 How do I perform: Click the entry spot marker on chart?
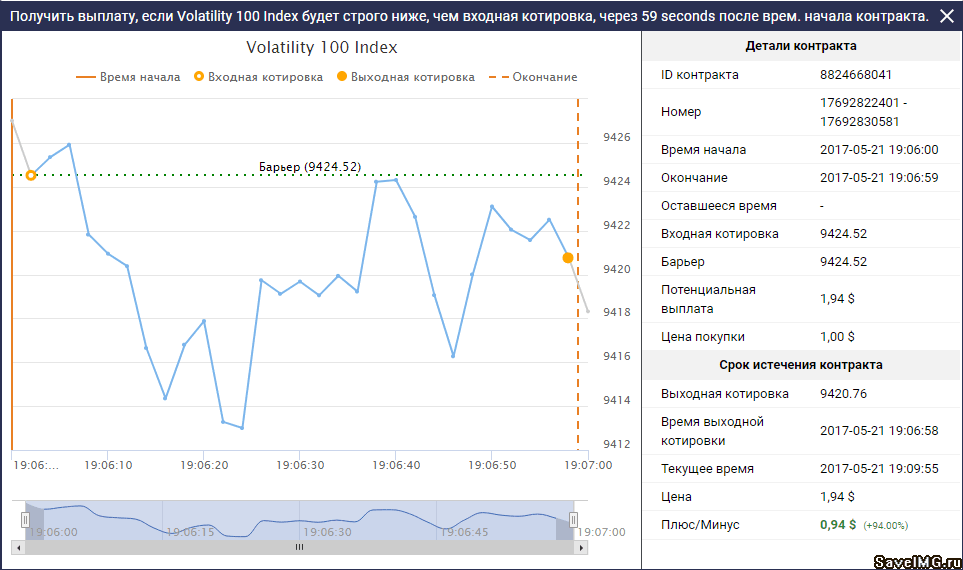pos(31,175)
